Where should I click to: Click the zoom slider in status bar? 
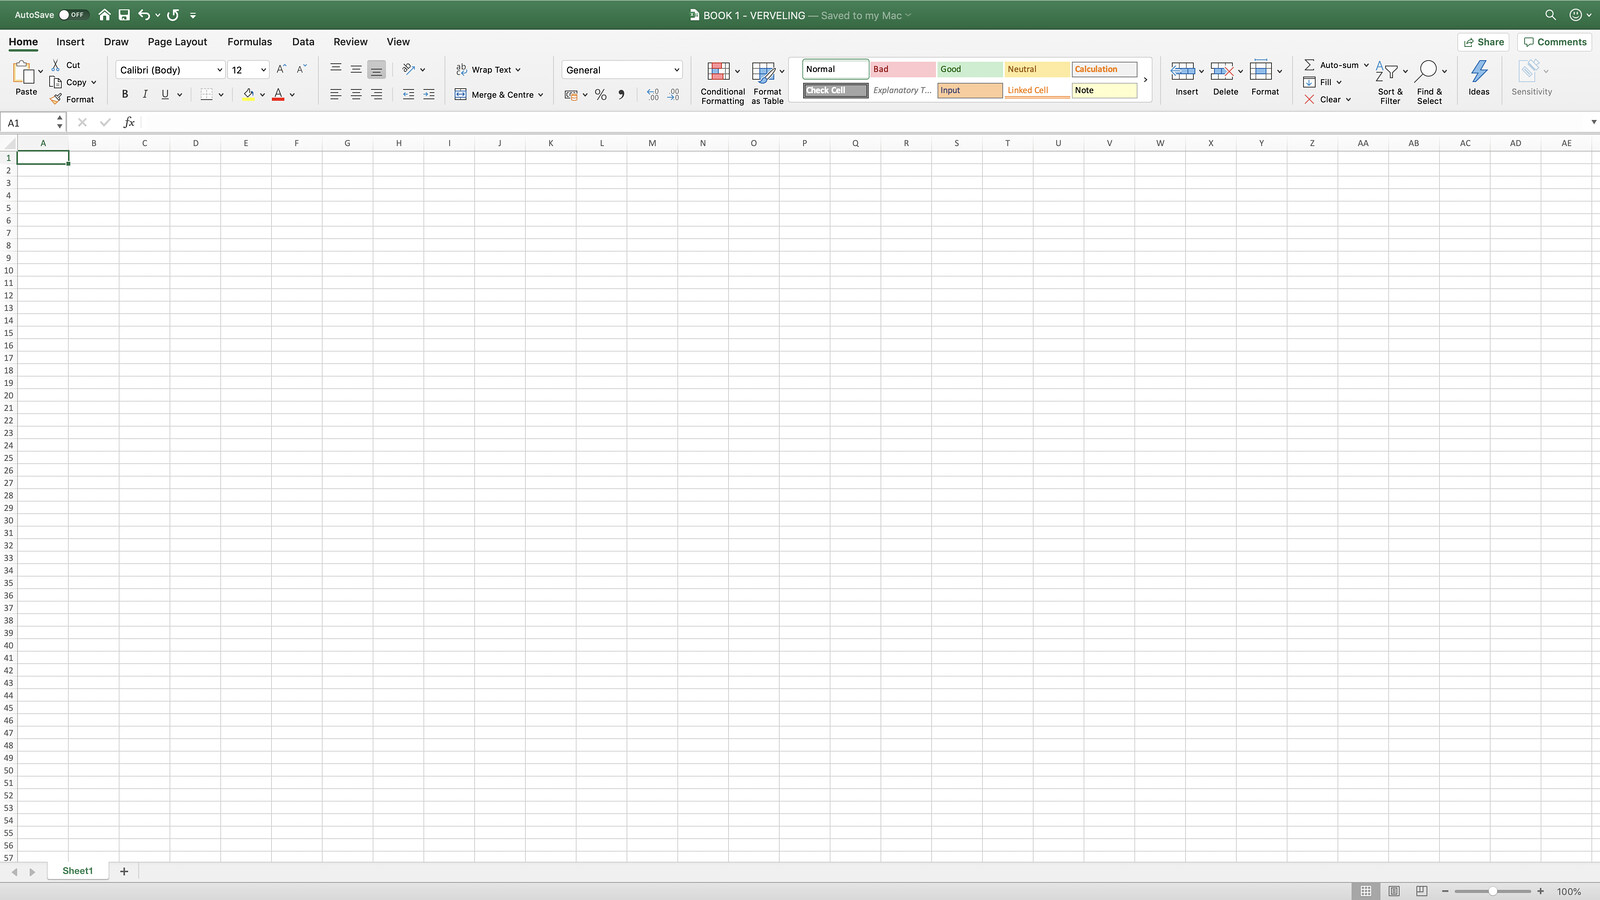click(x=1492, y=891)
